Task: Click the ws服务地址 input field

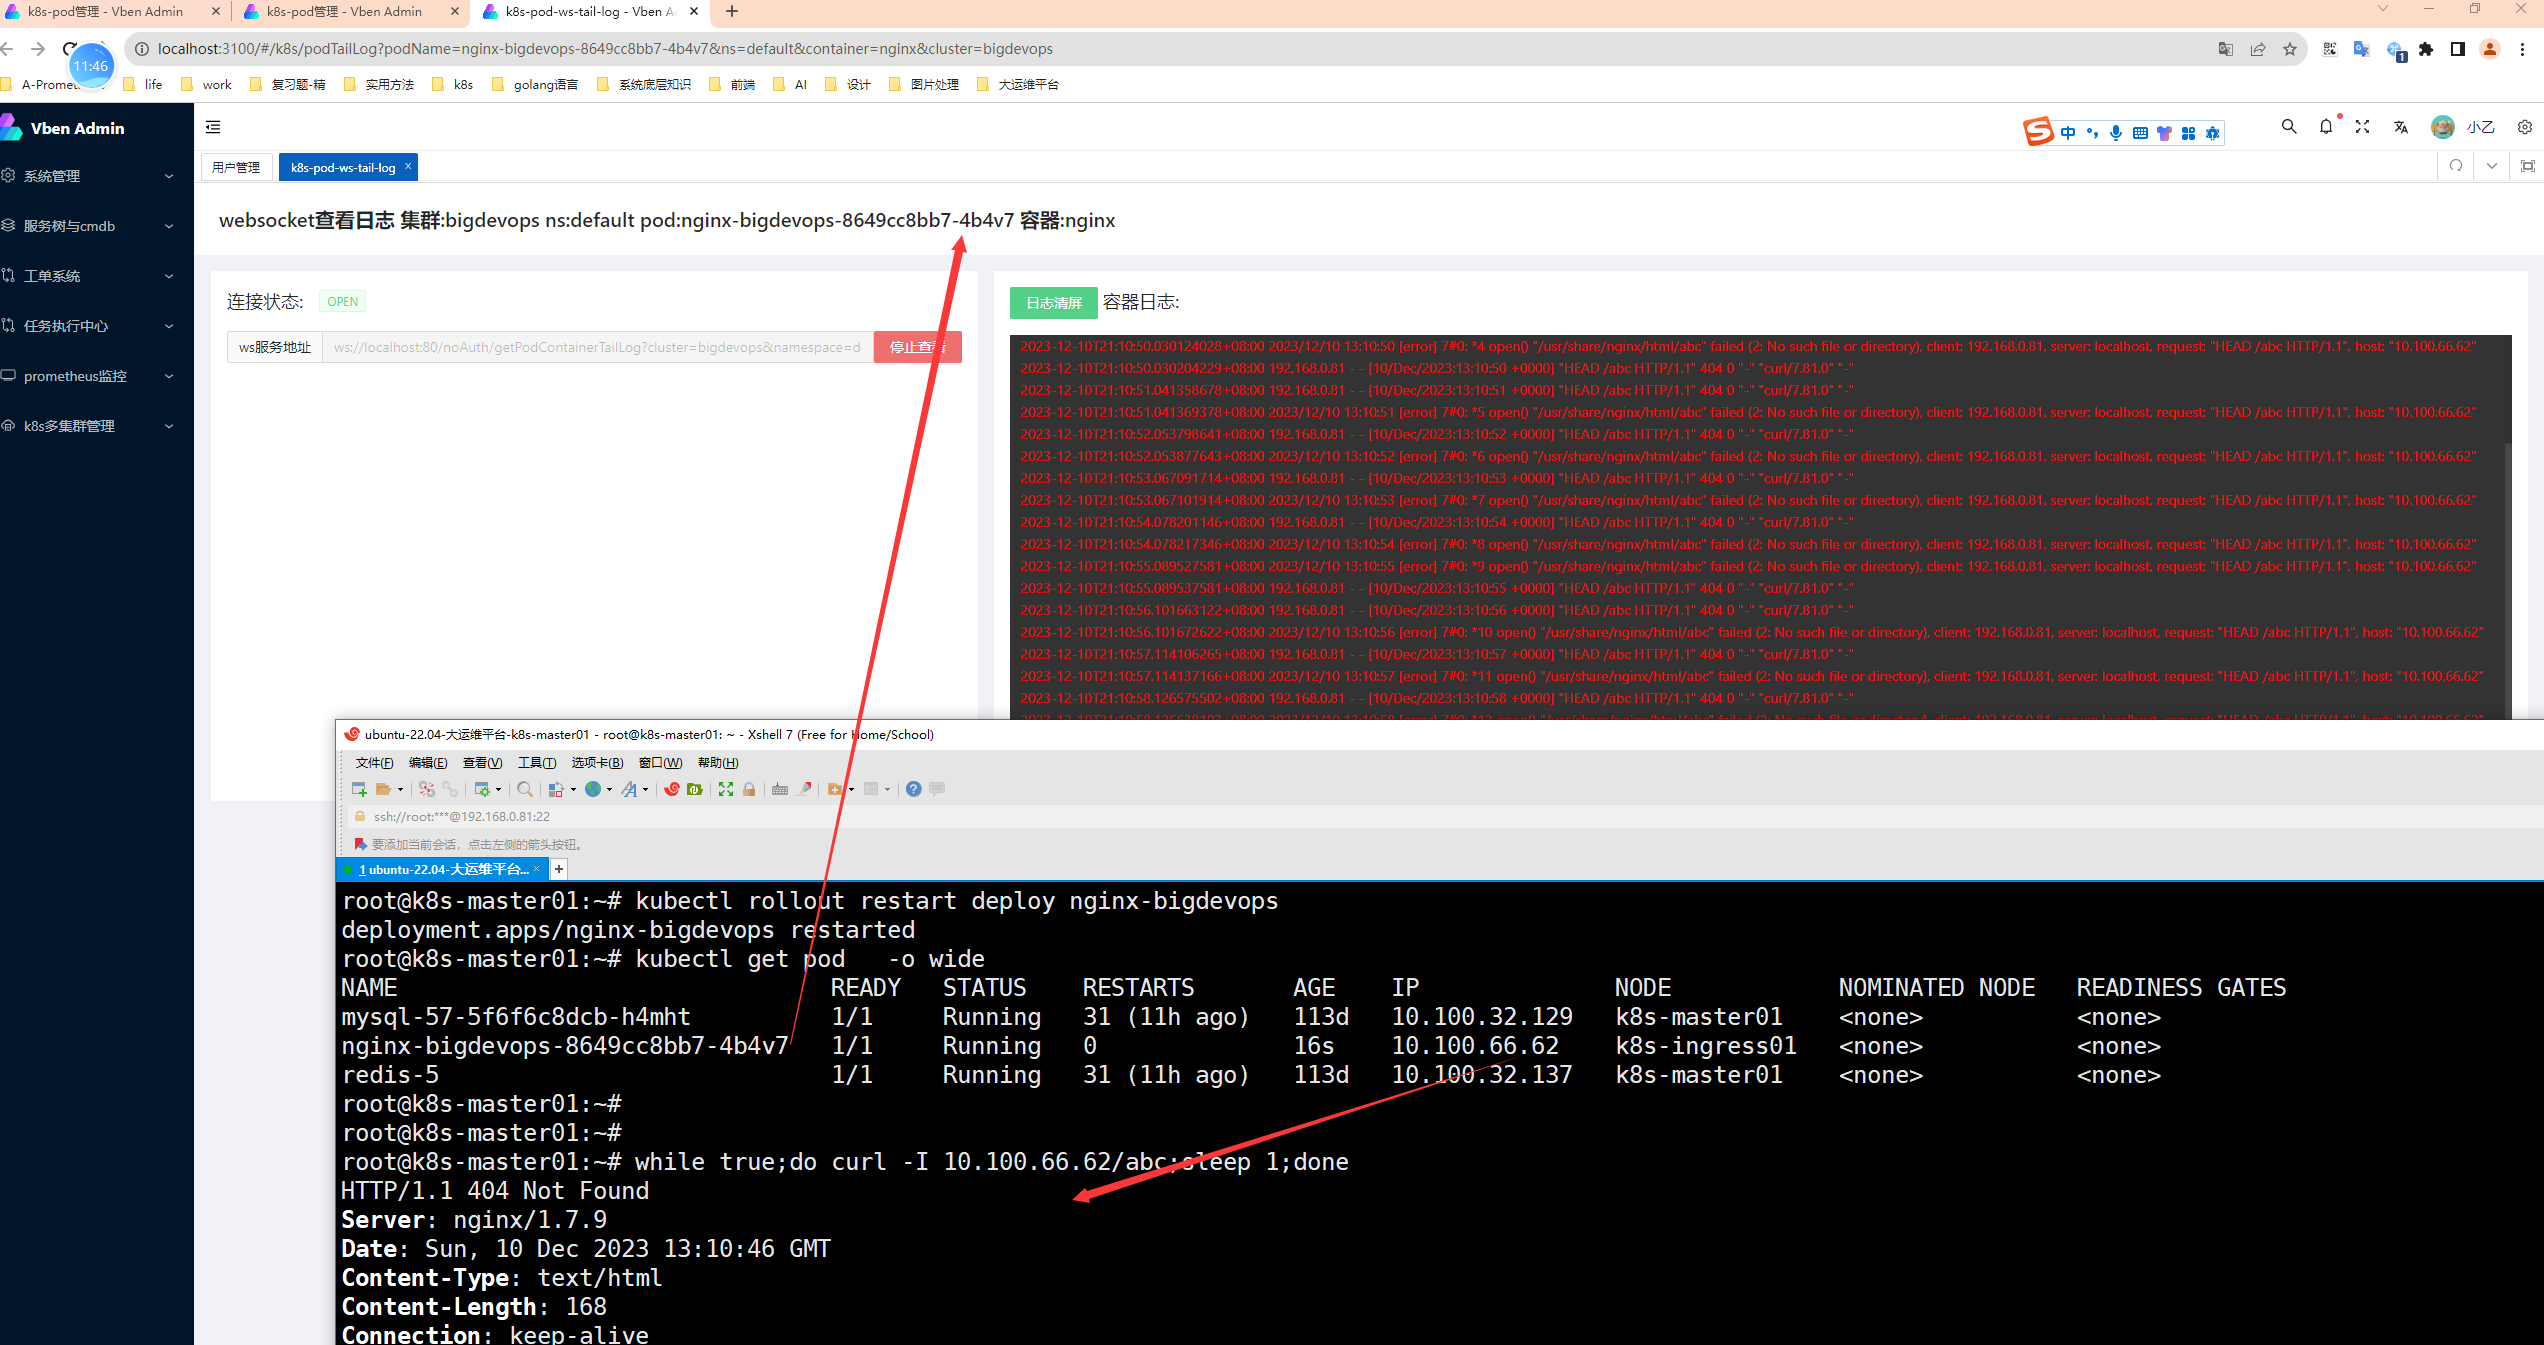Action: coord(597,347)
